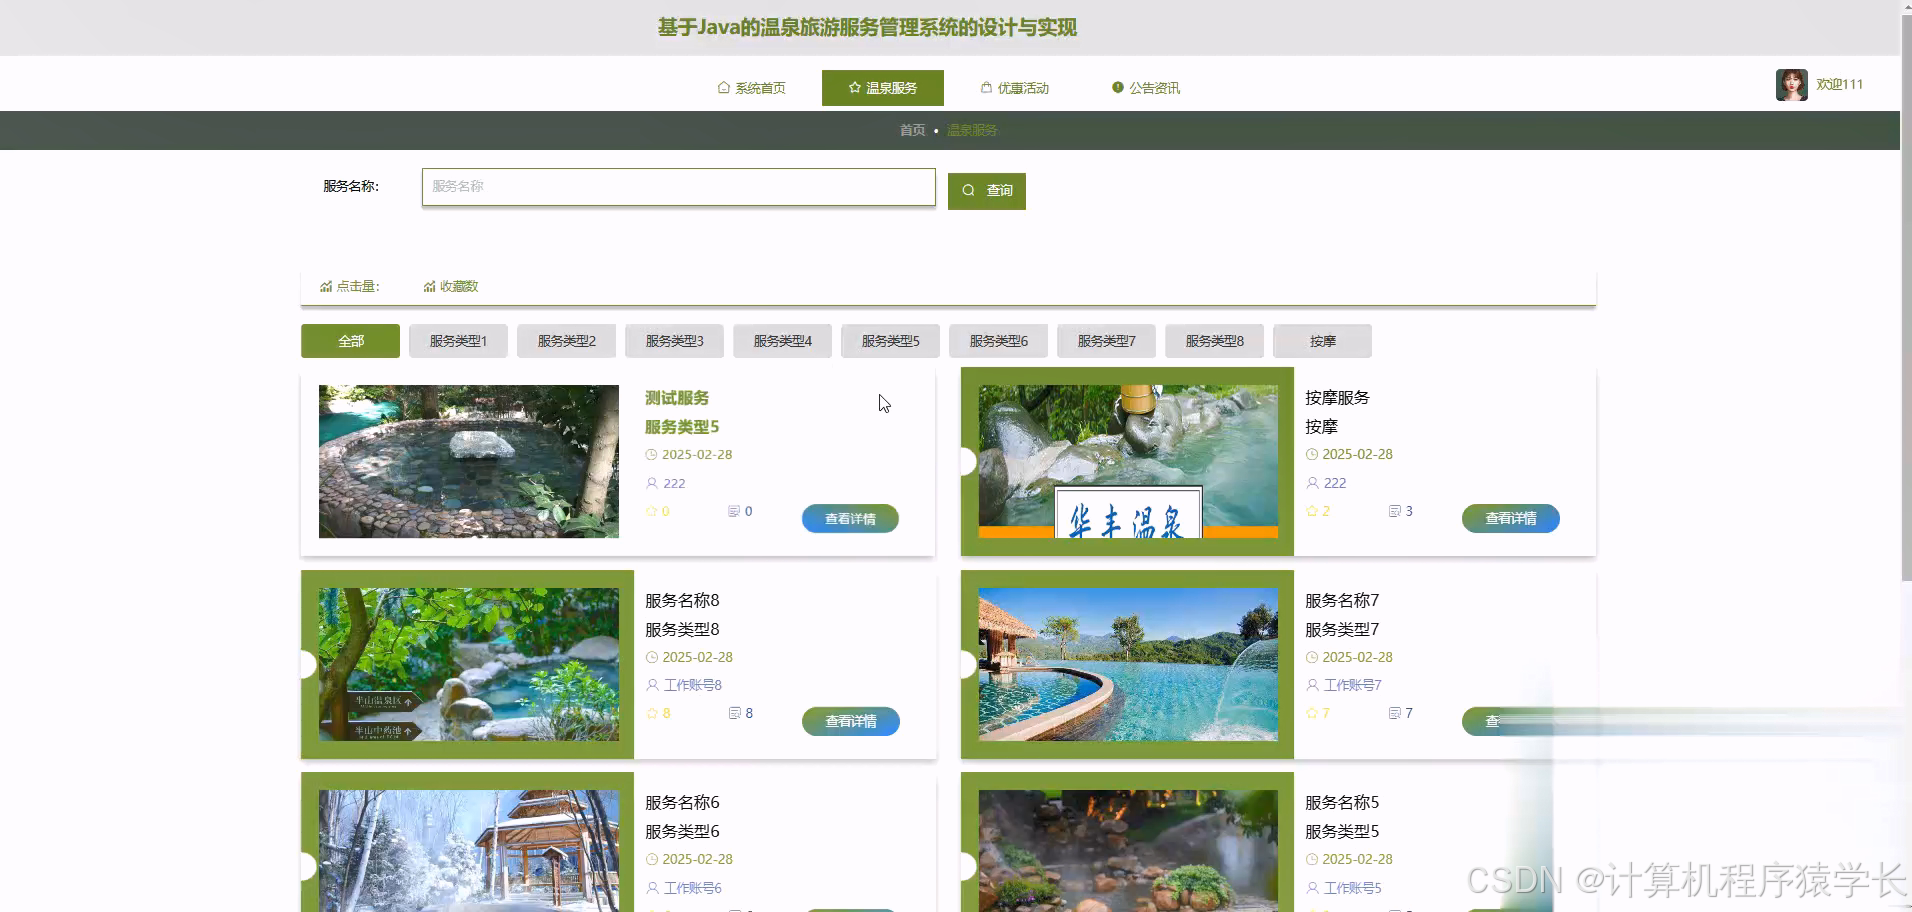This screenshot has height=912, width=1912.
Task: Click the 按摩服务 card title text
Action: [1337, 398]
